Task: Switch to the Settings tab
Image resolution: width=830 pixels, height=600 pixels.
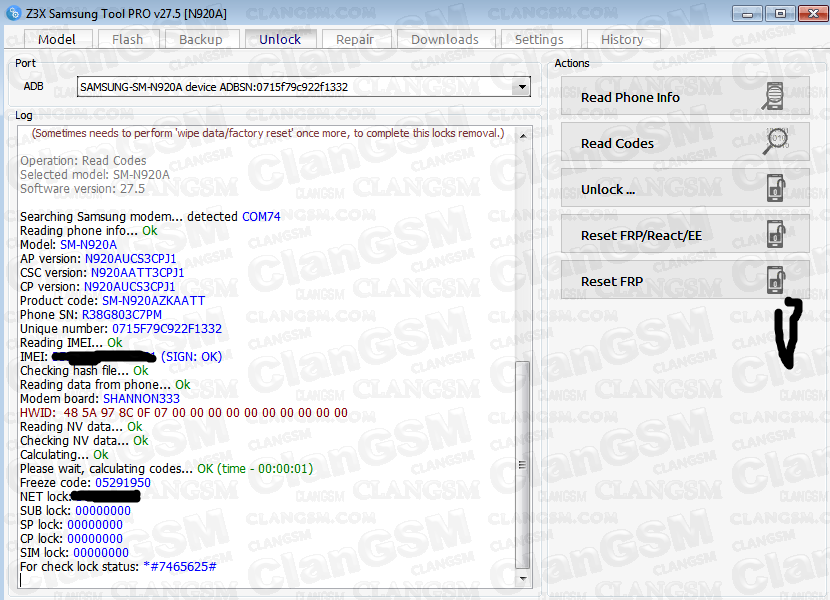Action: [x=539, y=40]
